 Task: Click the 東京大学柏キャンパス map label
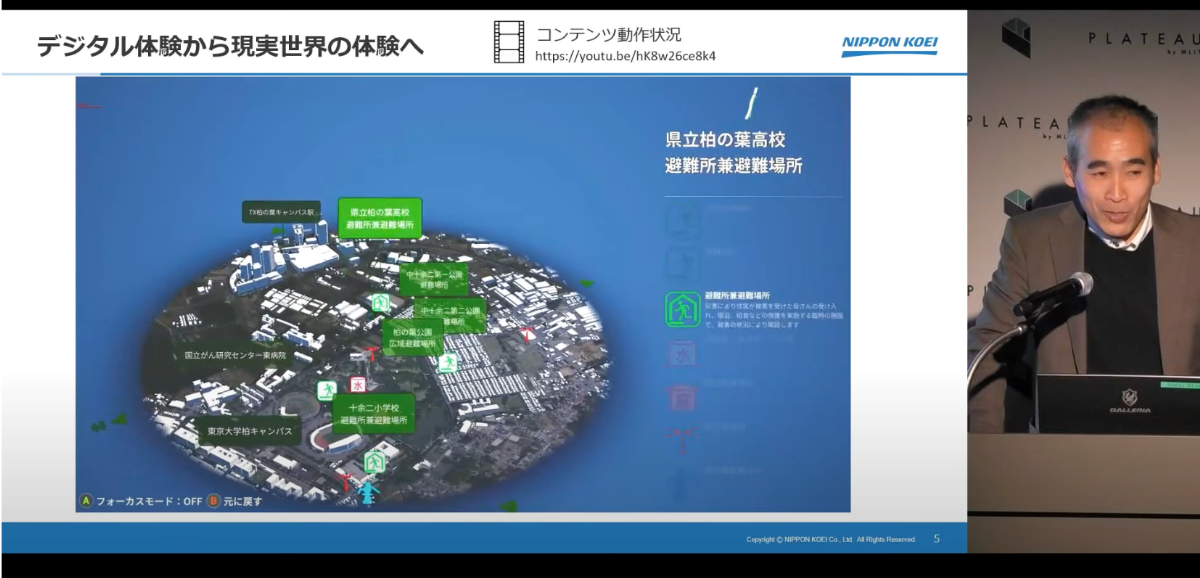click(248, 431)
